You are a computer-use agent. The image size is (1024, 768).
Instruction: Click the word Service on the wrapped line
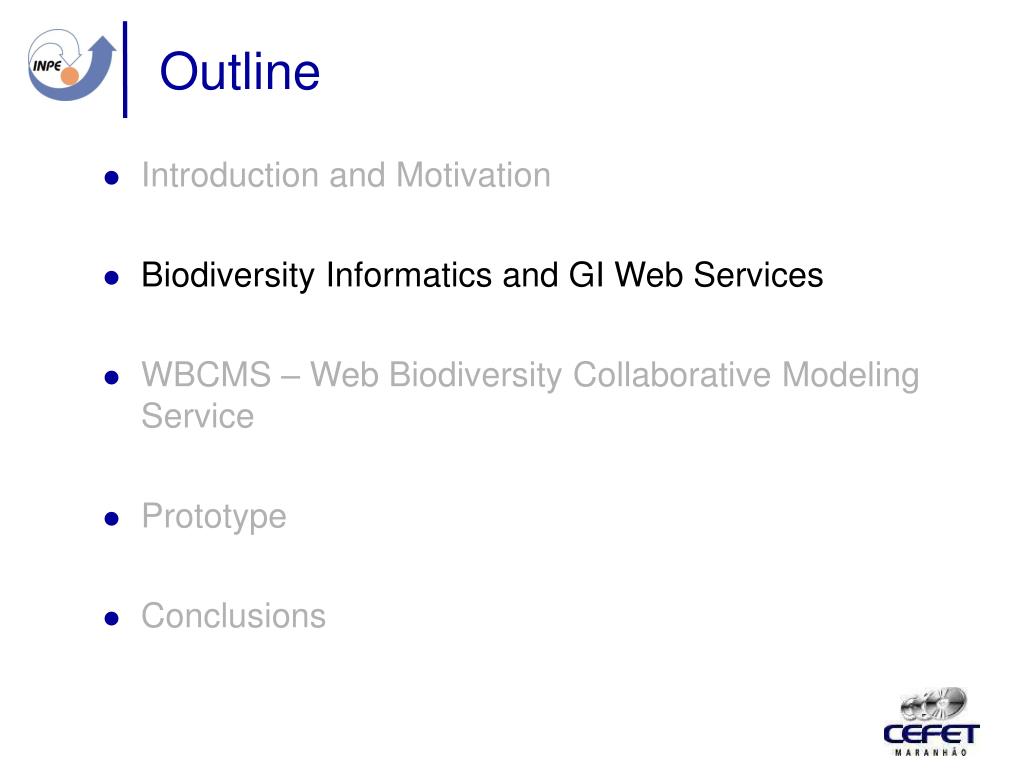(x=198, y=415)
